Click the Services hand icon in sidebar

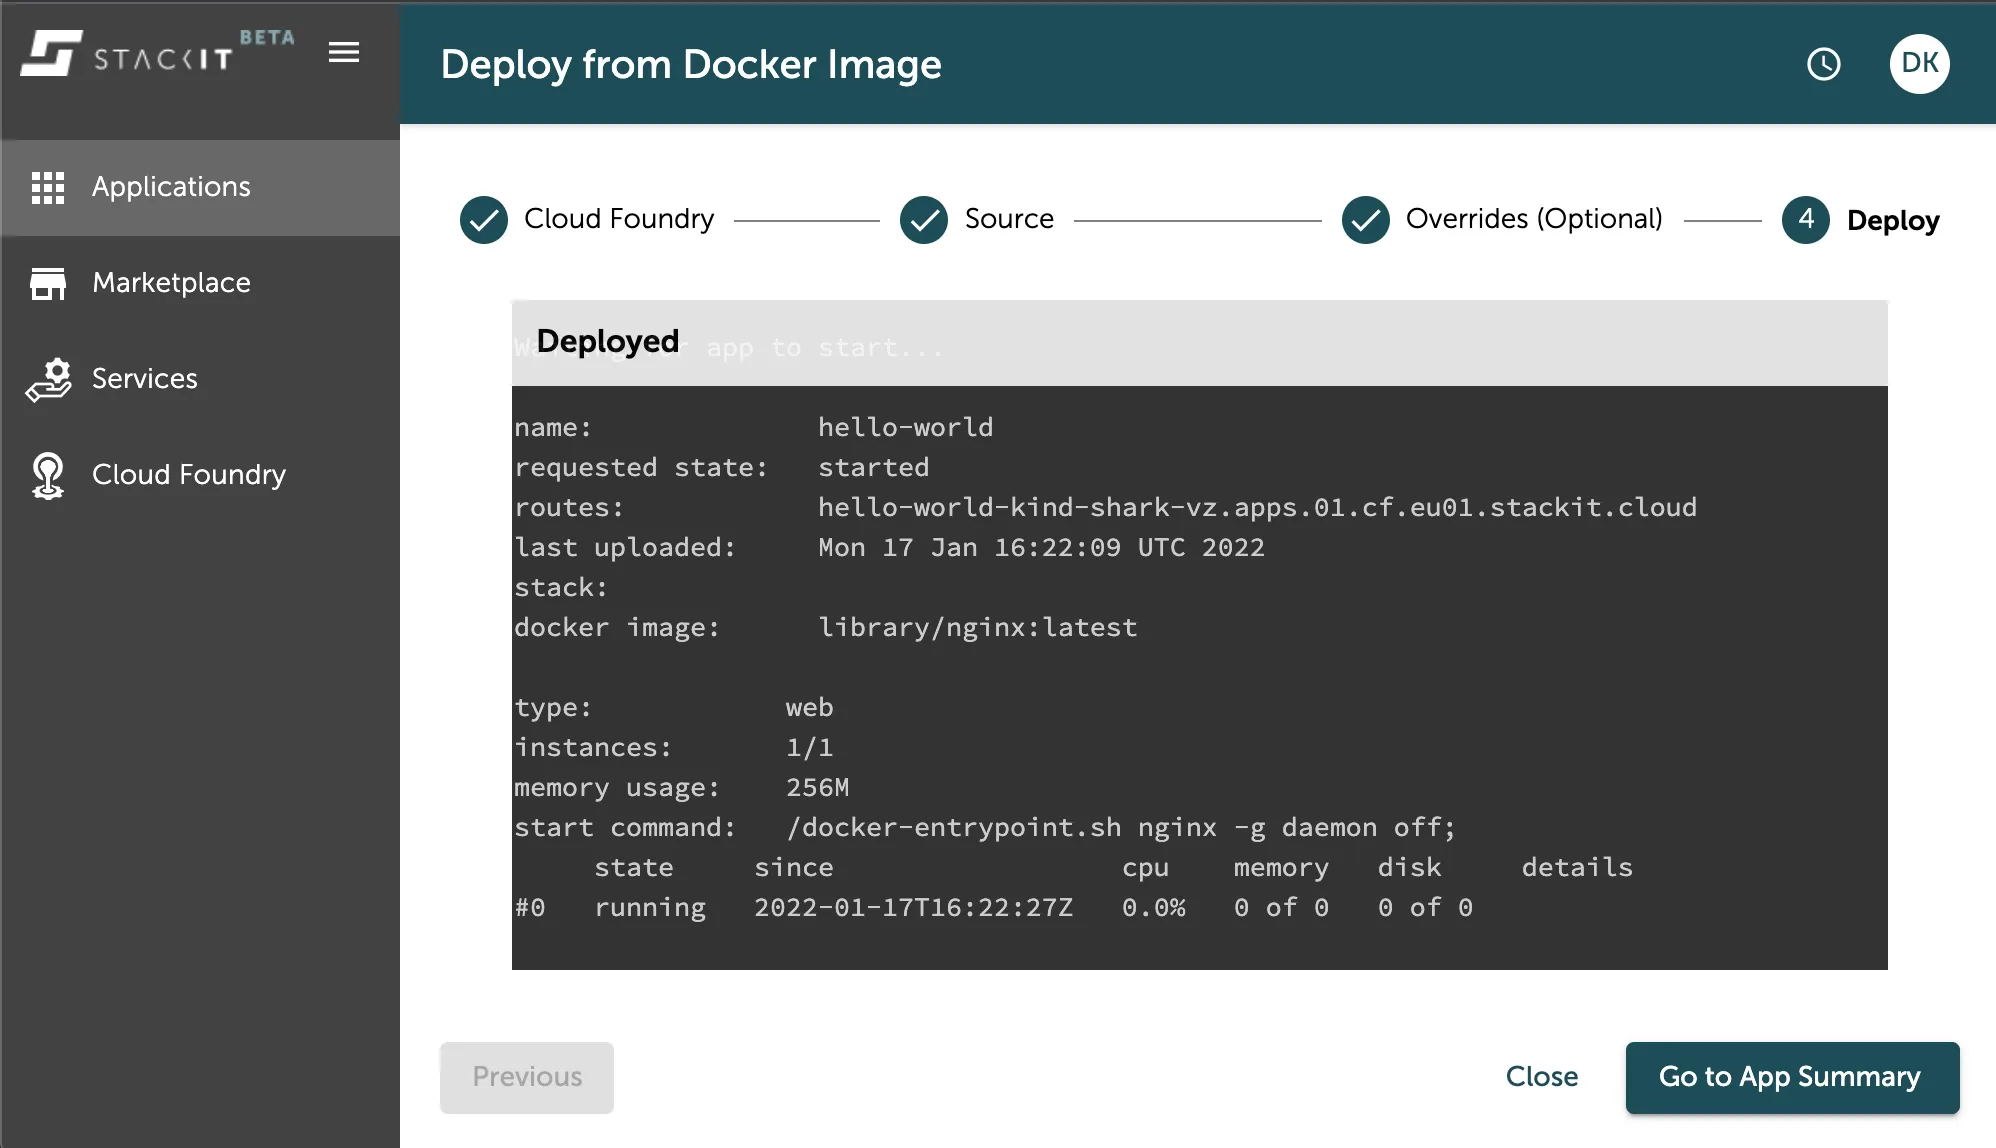pyautogui.click(x=49, y=378)
